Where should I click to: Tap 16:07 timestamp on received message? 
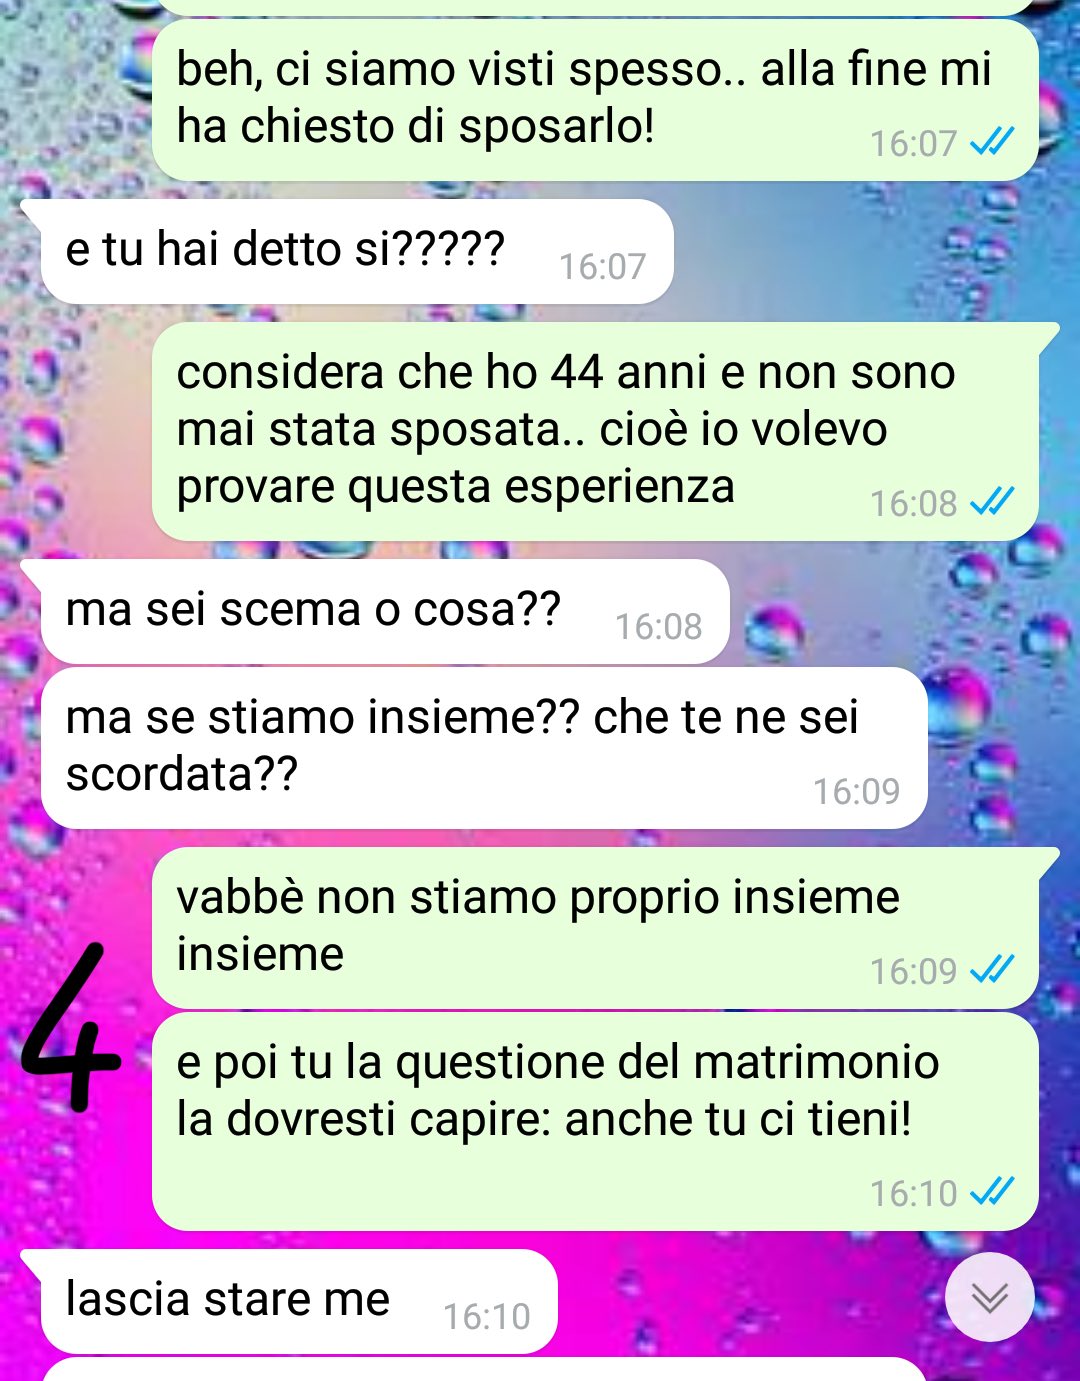click(602, 267)
